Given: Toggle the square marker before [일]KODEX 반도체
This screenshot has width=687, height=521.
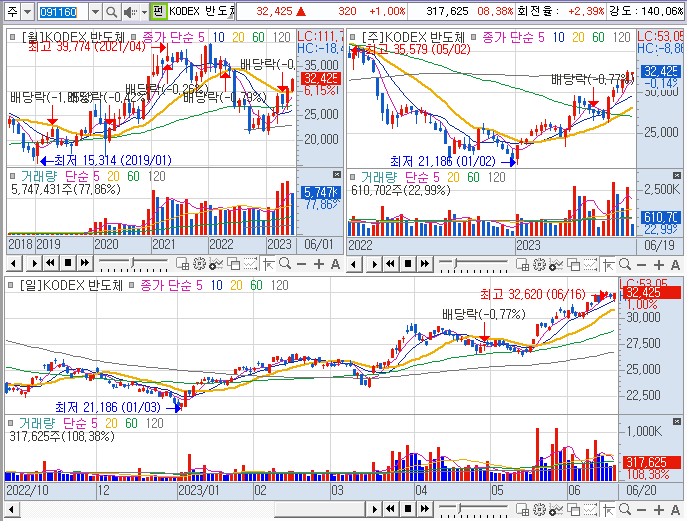Looking at the screenshot, I should tap(11, 285).
